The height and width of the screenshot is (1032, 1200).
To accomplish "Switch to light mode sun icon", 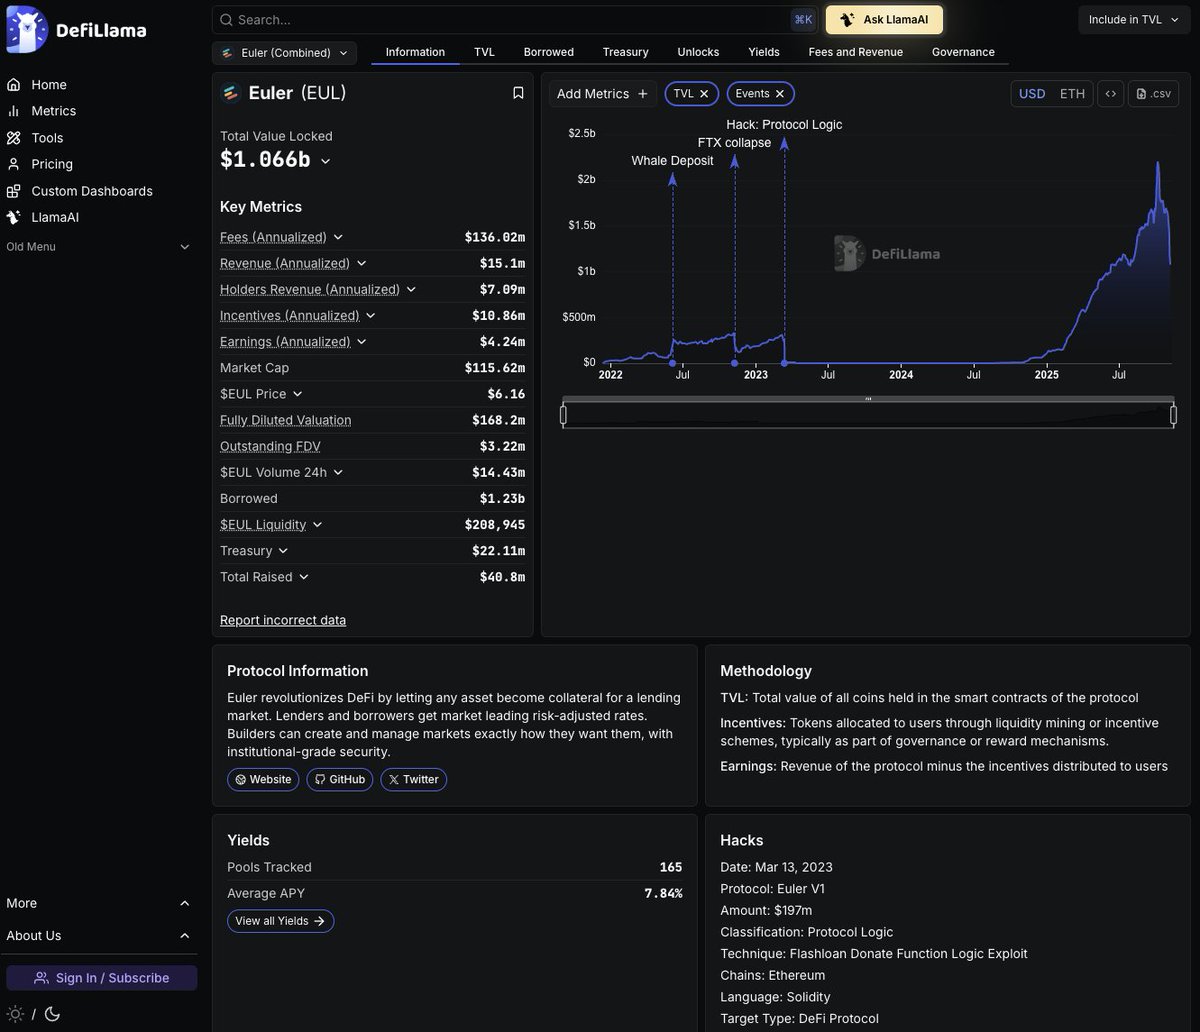I will pos(14,1014).
